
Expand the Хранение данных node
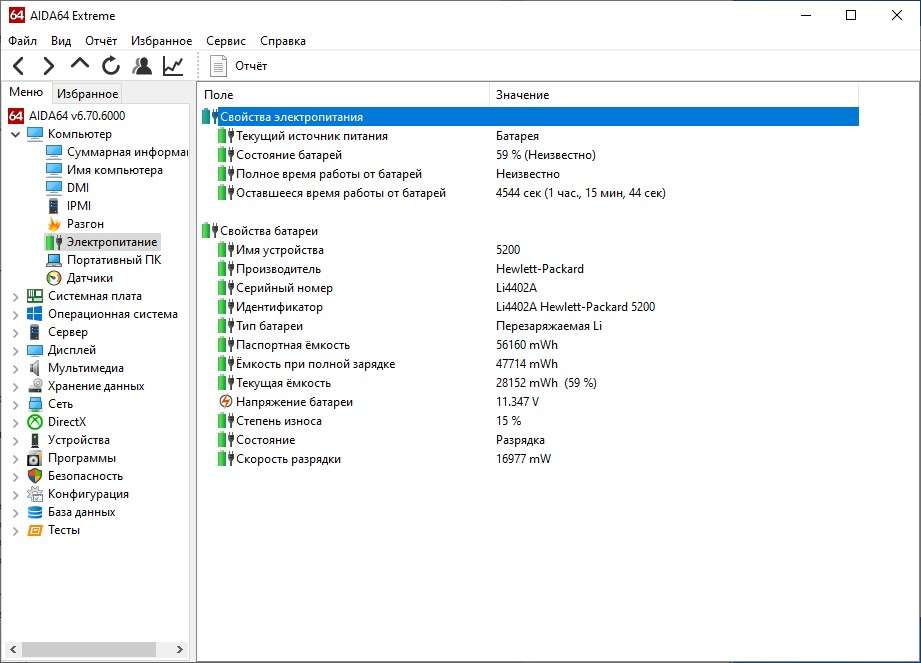pyautogui.click(x=16, y=386)
